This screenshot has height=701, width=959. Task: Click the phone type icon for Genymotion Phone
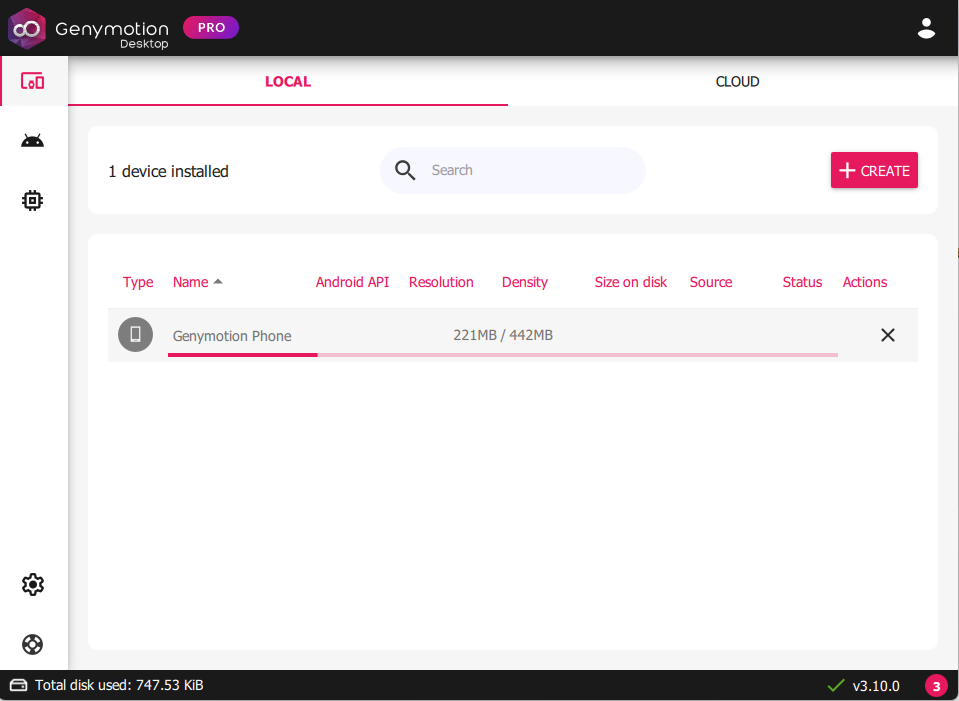tap(135, 335)
